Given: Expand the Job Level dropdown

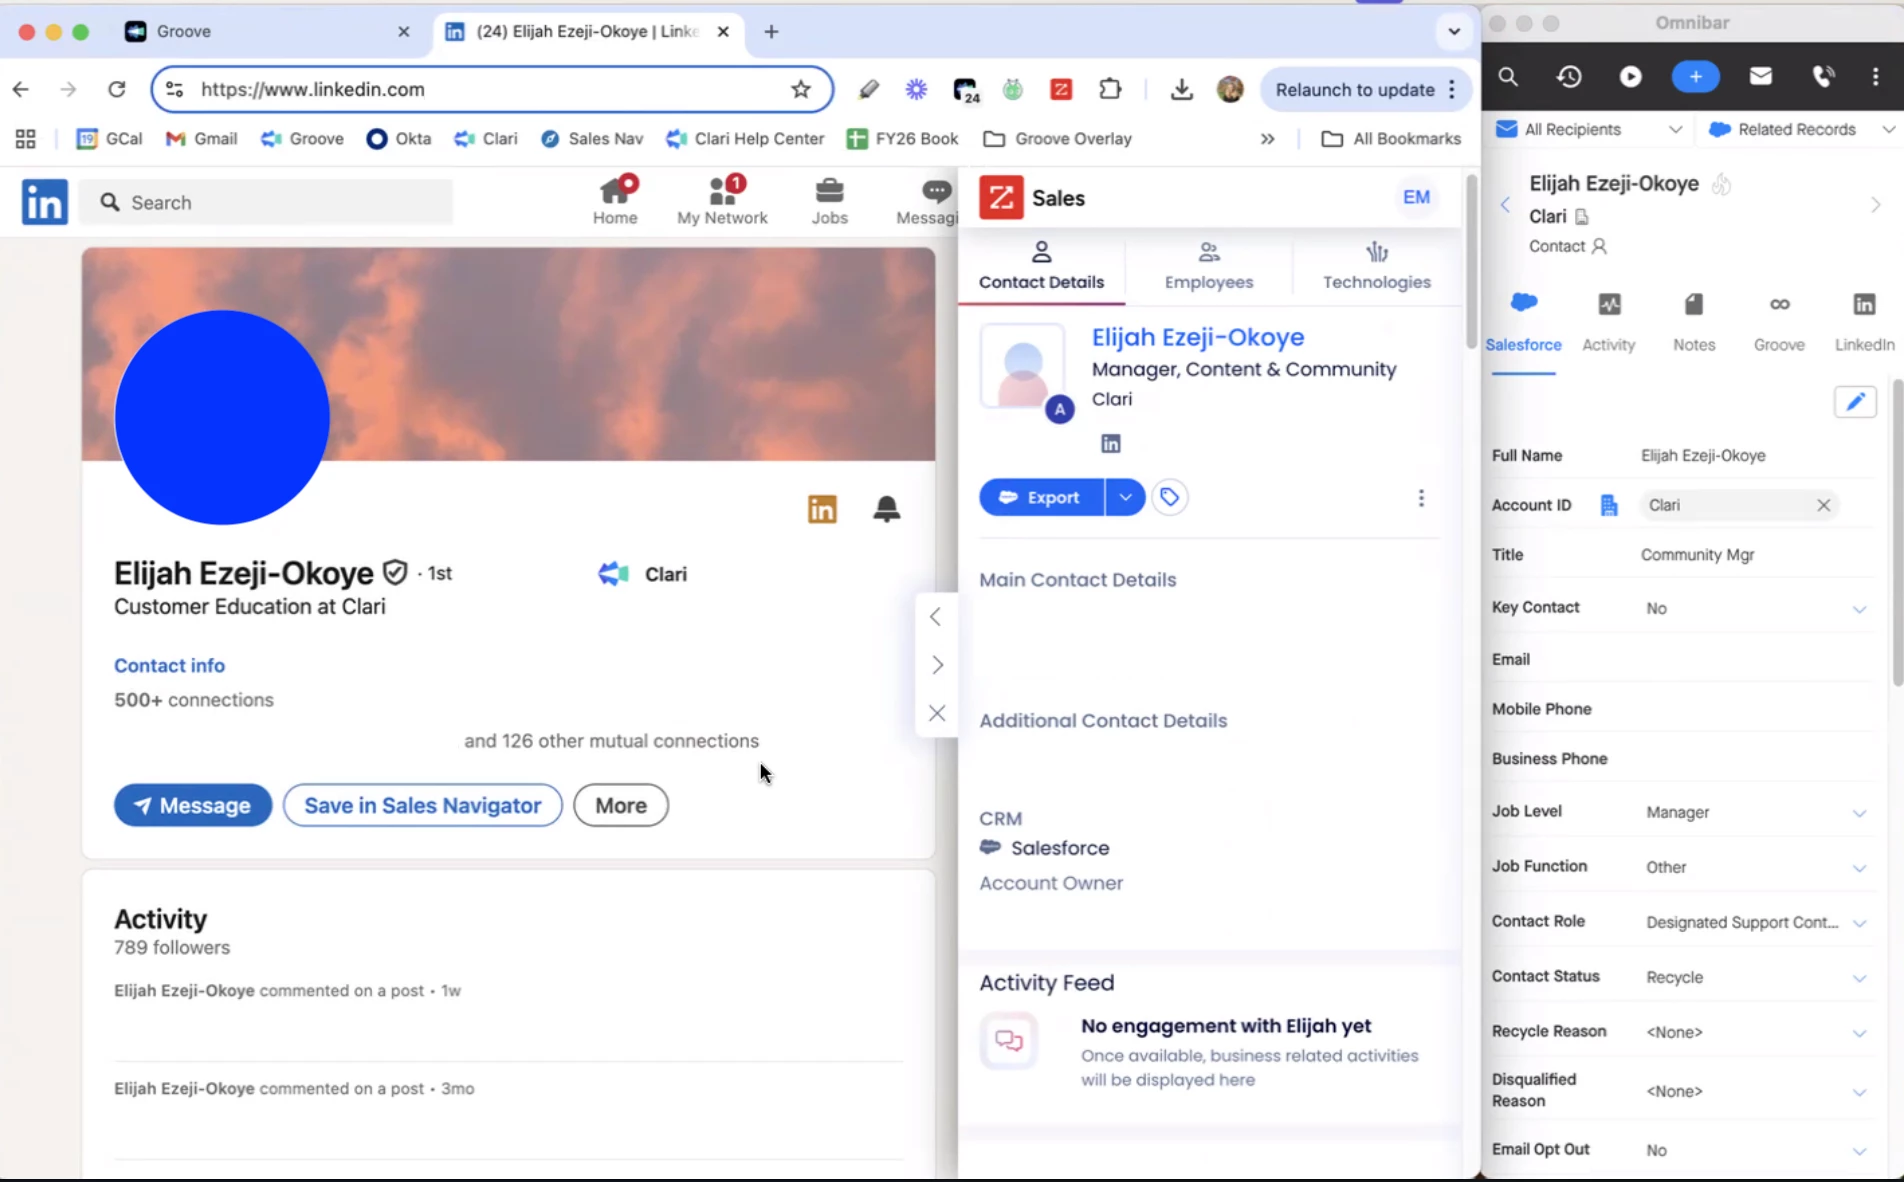Looking at the screenshot, I should coord(1859,813).
